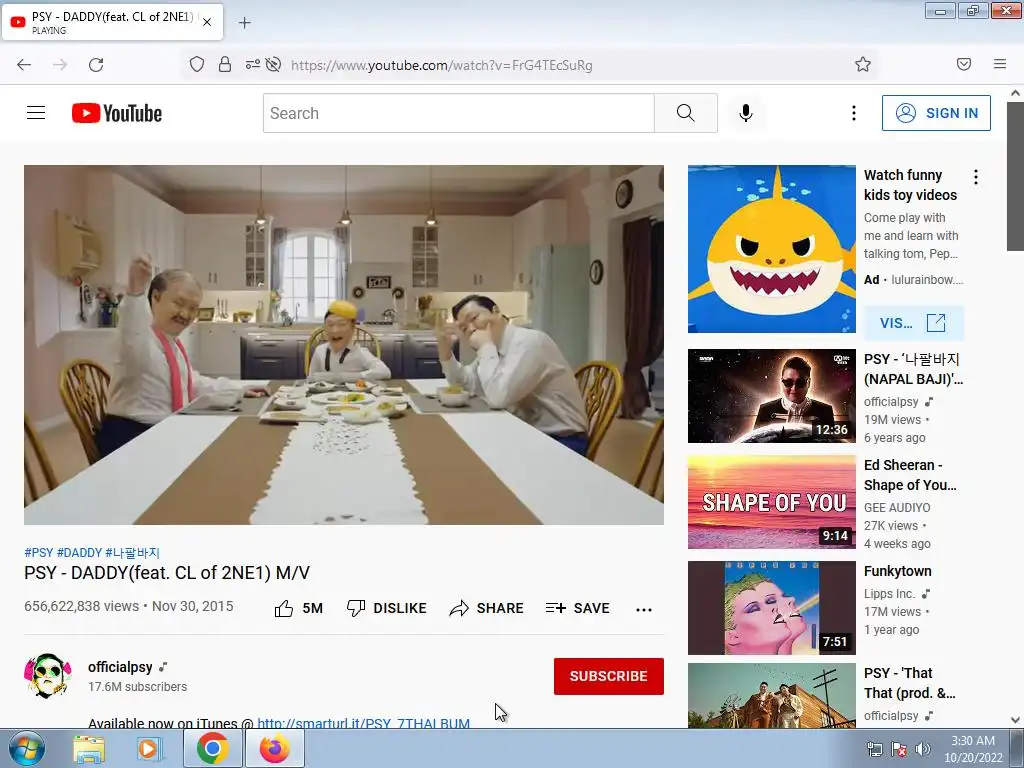
Task: Open a new tab with plus button
Action: click(x=244, y=23)
